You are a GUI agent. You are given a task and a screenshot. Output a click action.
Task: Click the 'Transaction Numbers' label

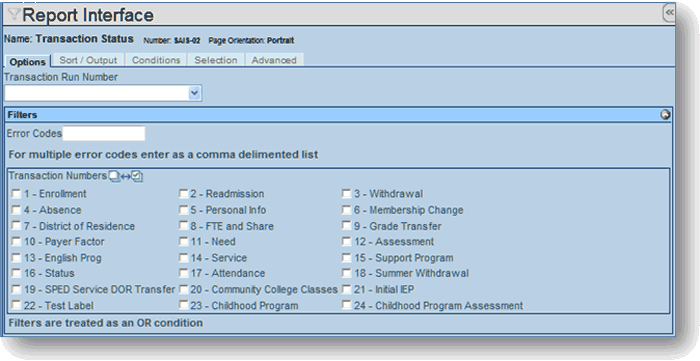click(58, 176)
